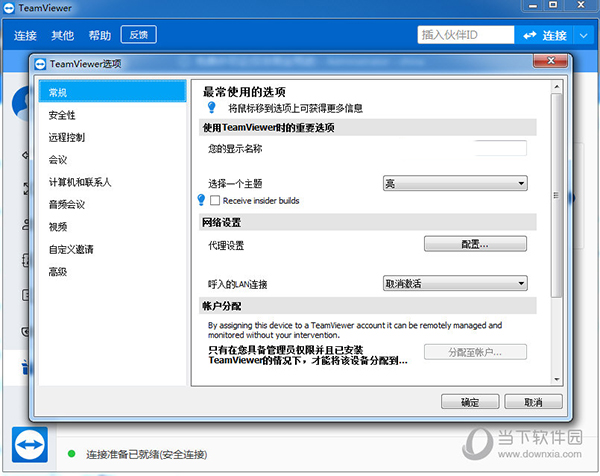Focus the 插入伙伴ID input field
The height and width of the screenshot is (476, 600).
[x=465, y=35]
